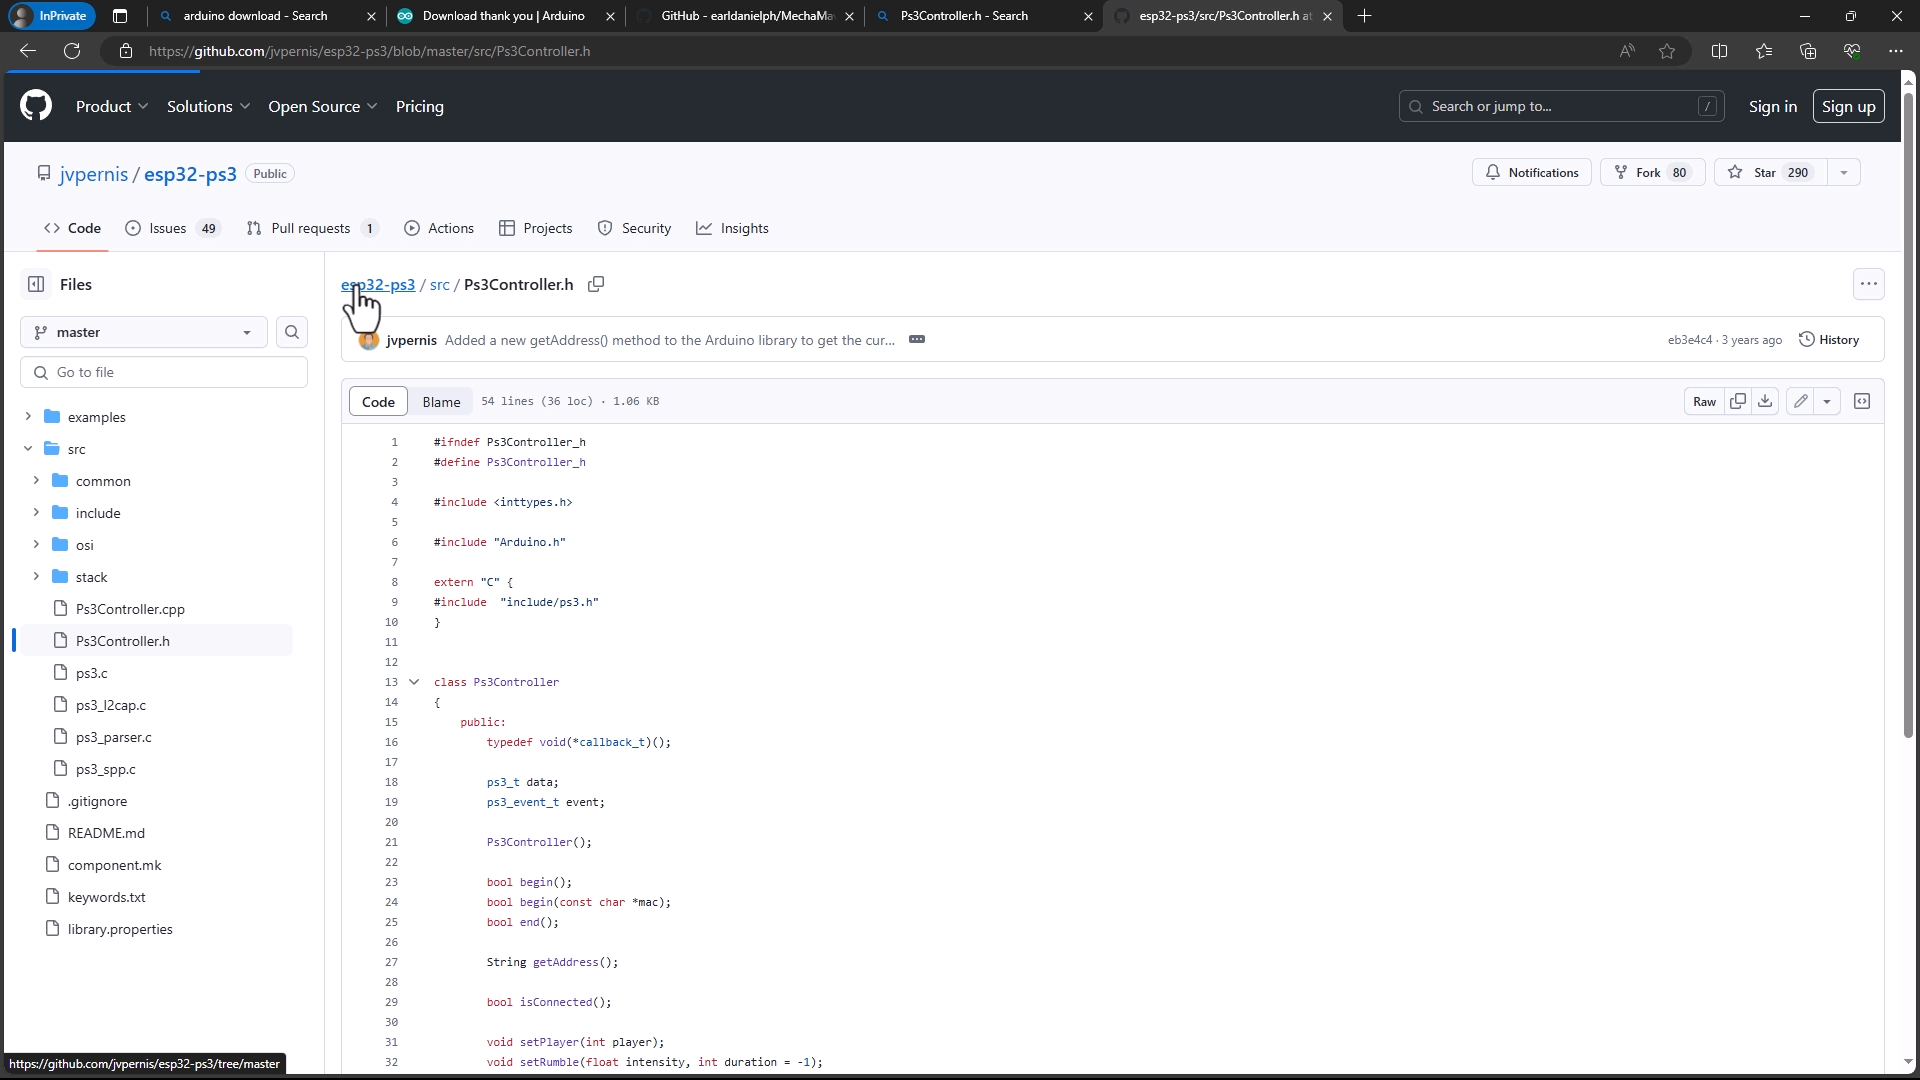This screenshot has width=1920, height=1080.
Task: Open the file search magnifier button
Action: coord(292,333)
